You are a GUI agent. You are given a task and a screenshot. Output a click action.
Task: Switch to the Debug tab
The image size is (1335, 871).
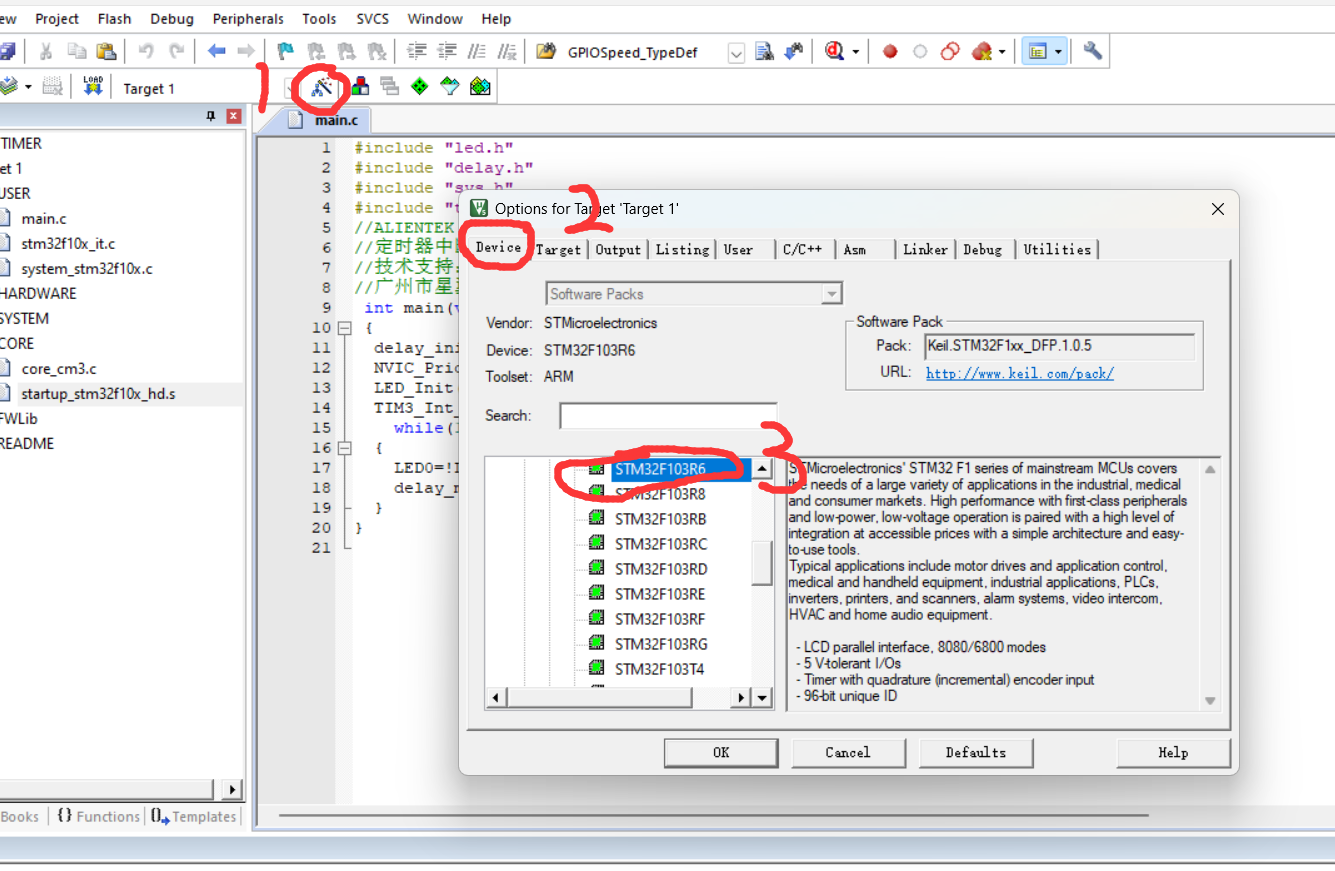point(983,250)
